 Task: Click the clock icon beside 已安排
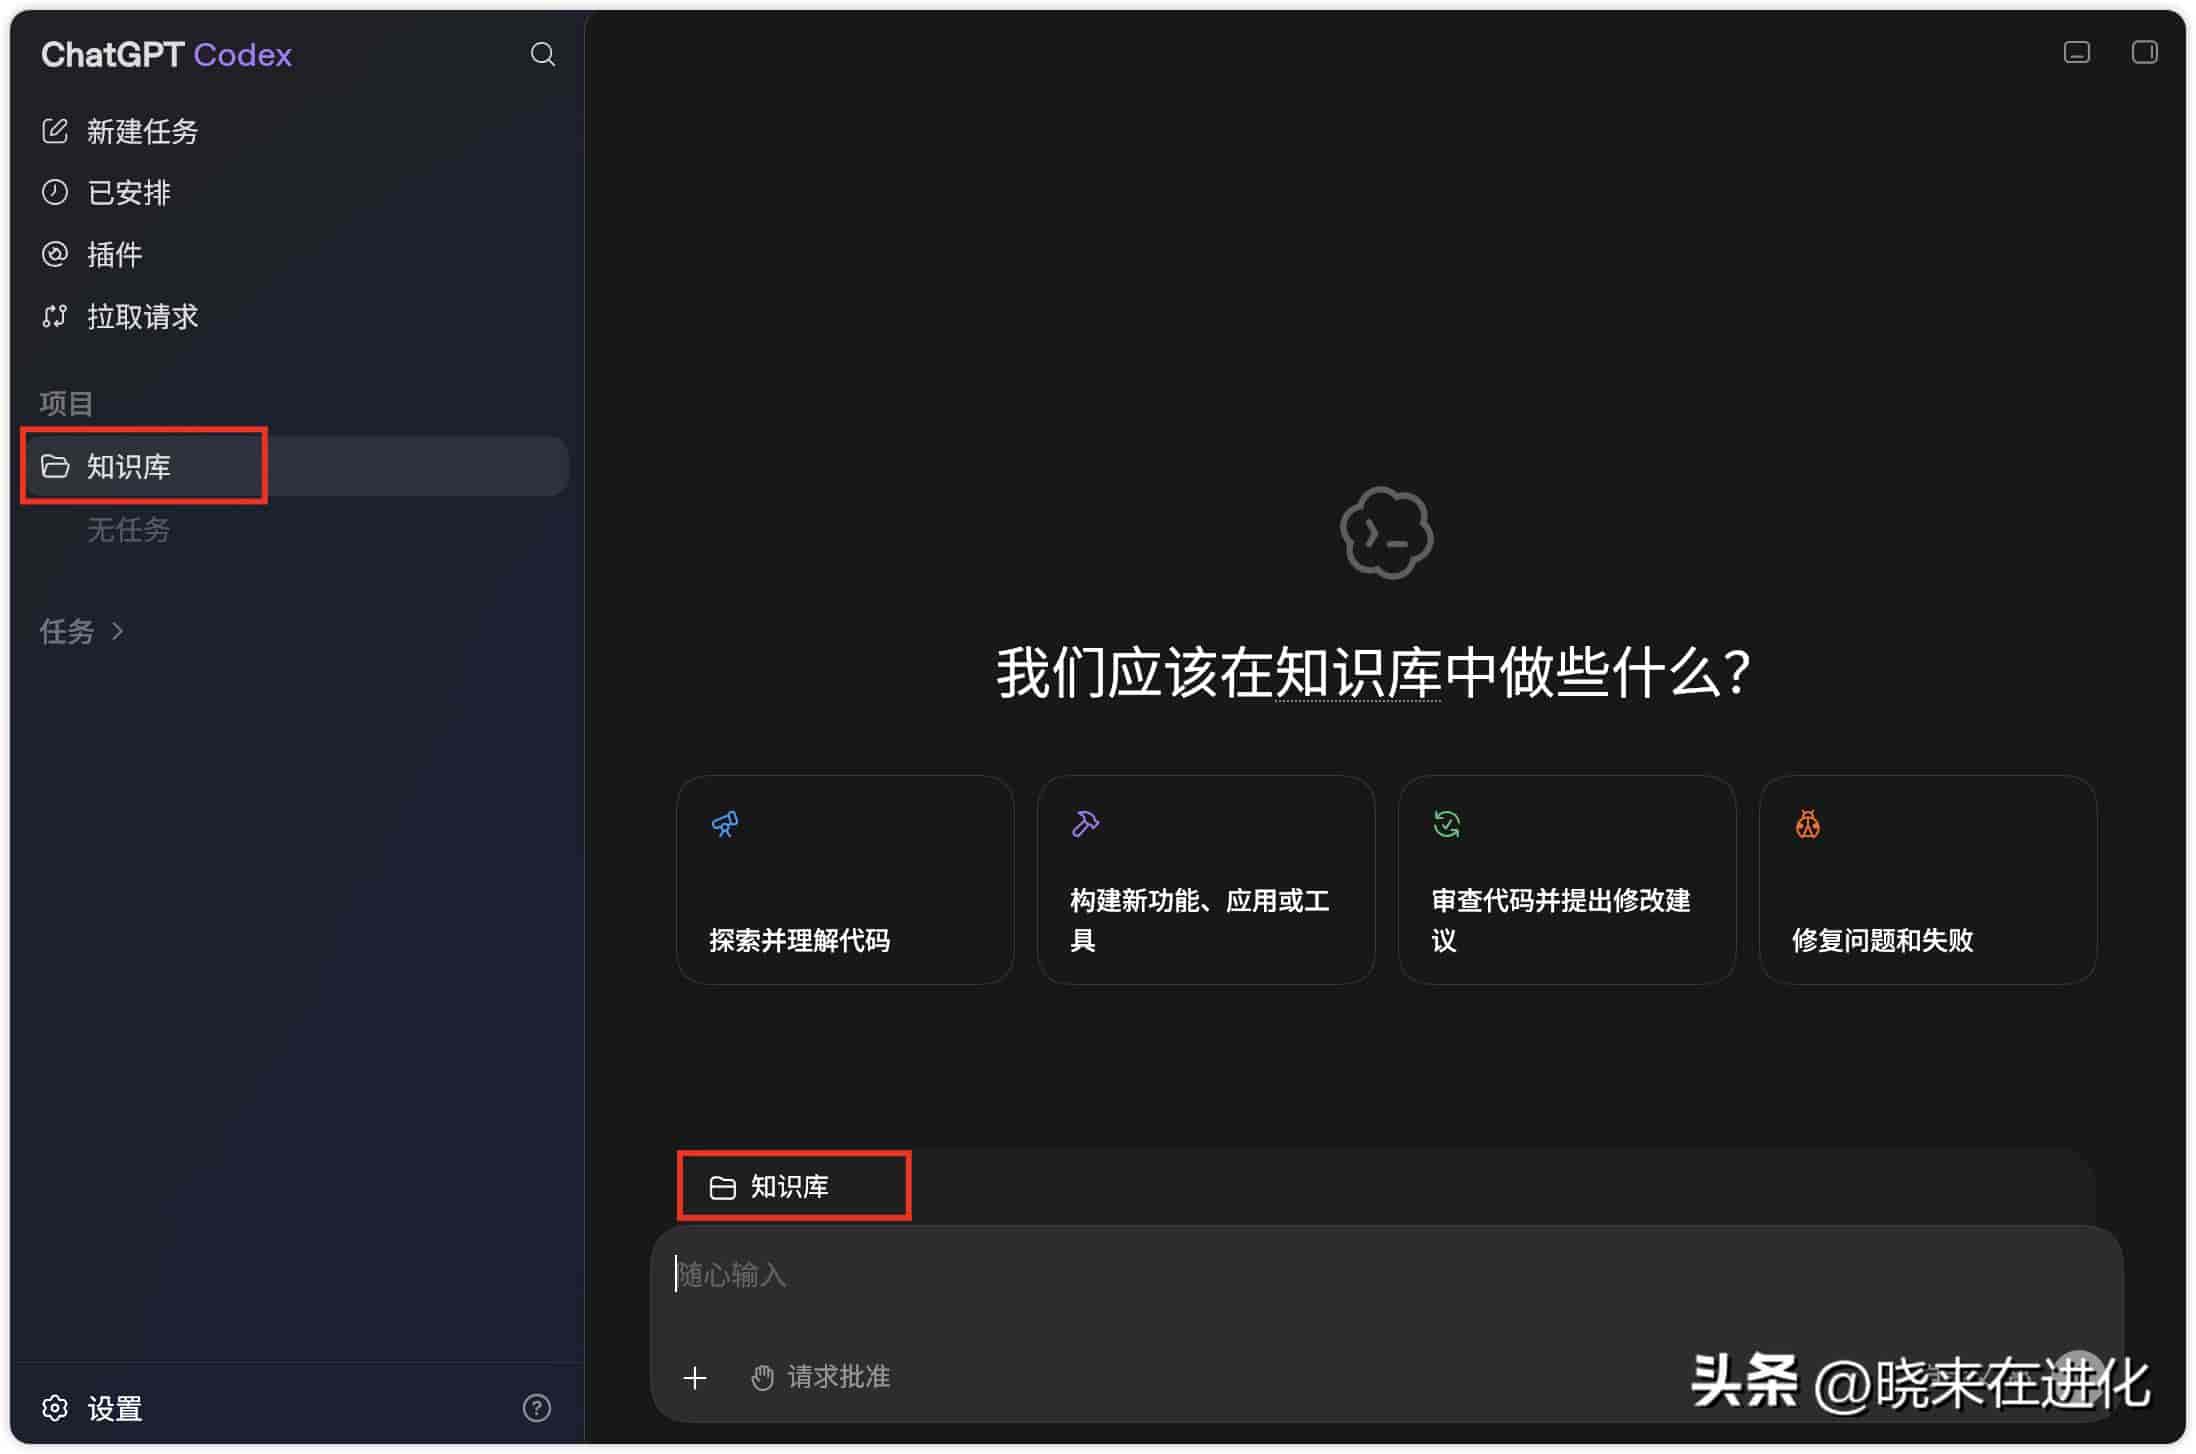click(55, 192)
